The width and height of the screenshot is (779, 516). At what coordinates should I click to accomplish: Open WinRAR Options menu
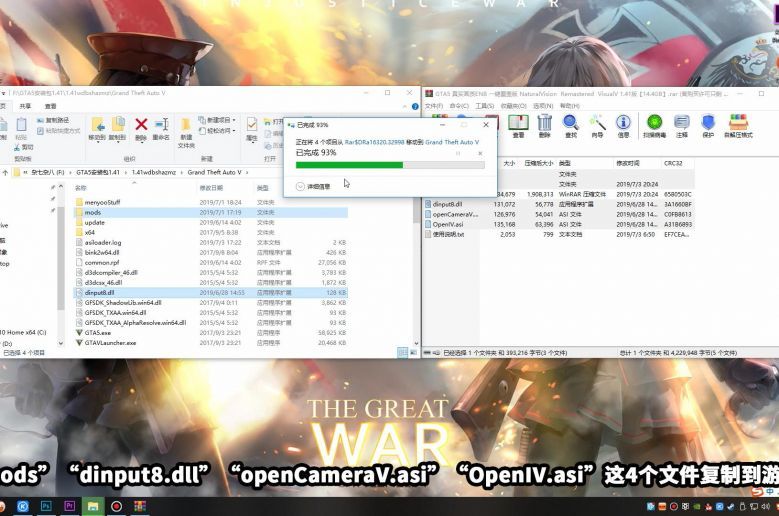pos(543,106)
